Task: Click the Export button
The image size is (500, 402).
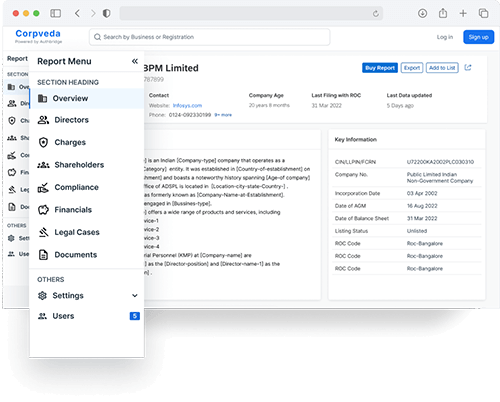Action: pyautogui.click(x=412, y=68)
